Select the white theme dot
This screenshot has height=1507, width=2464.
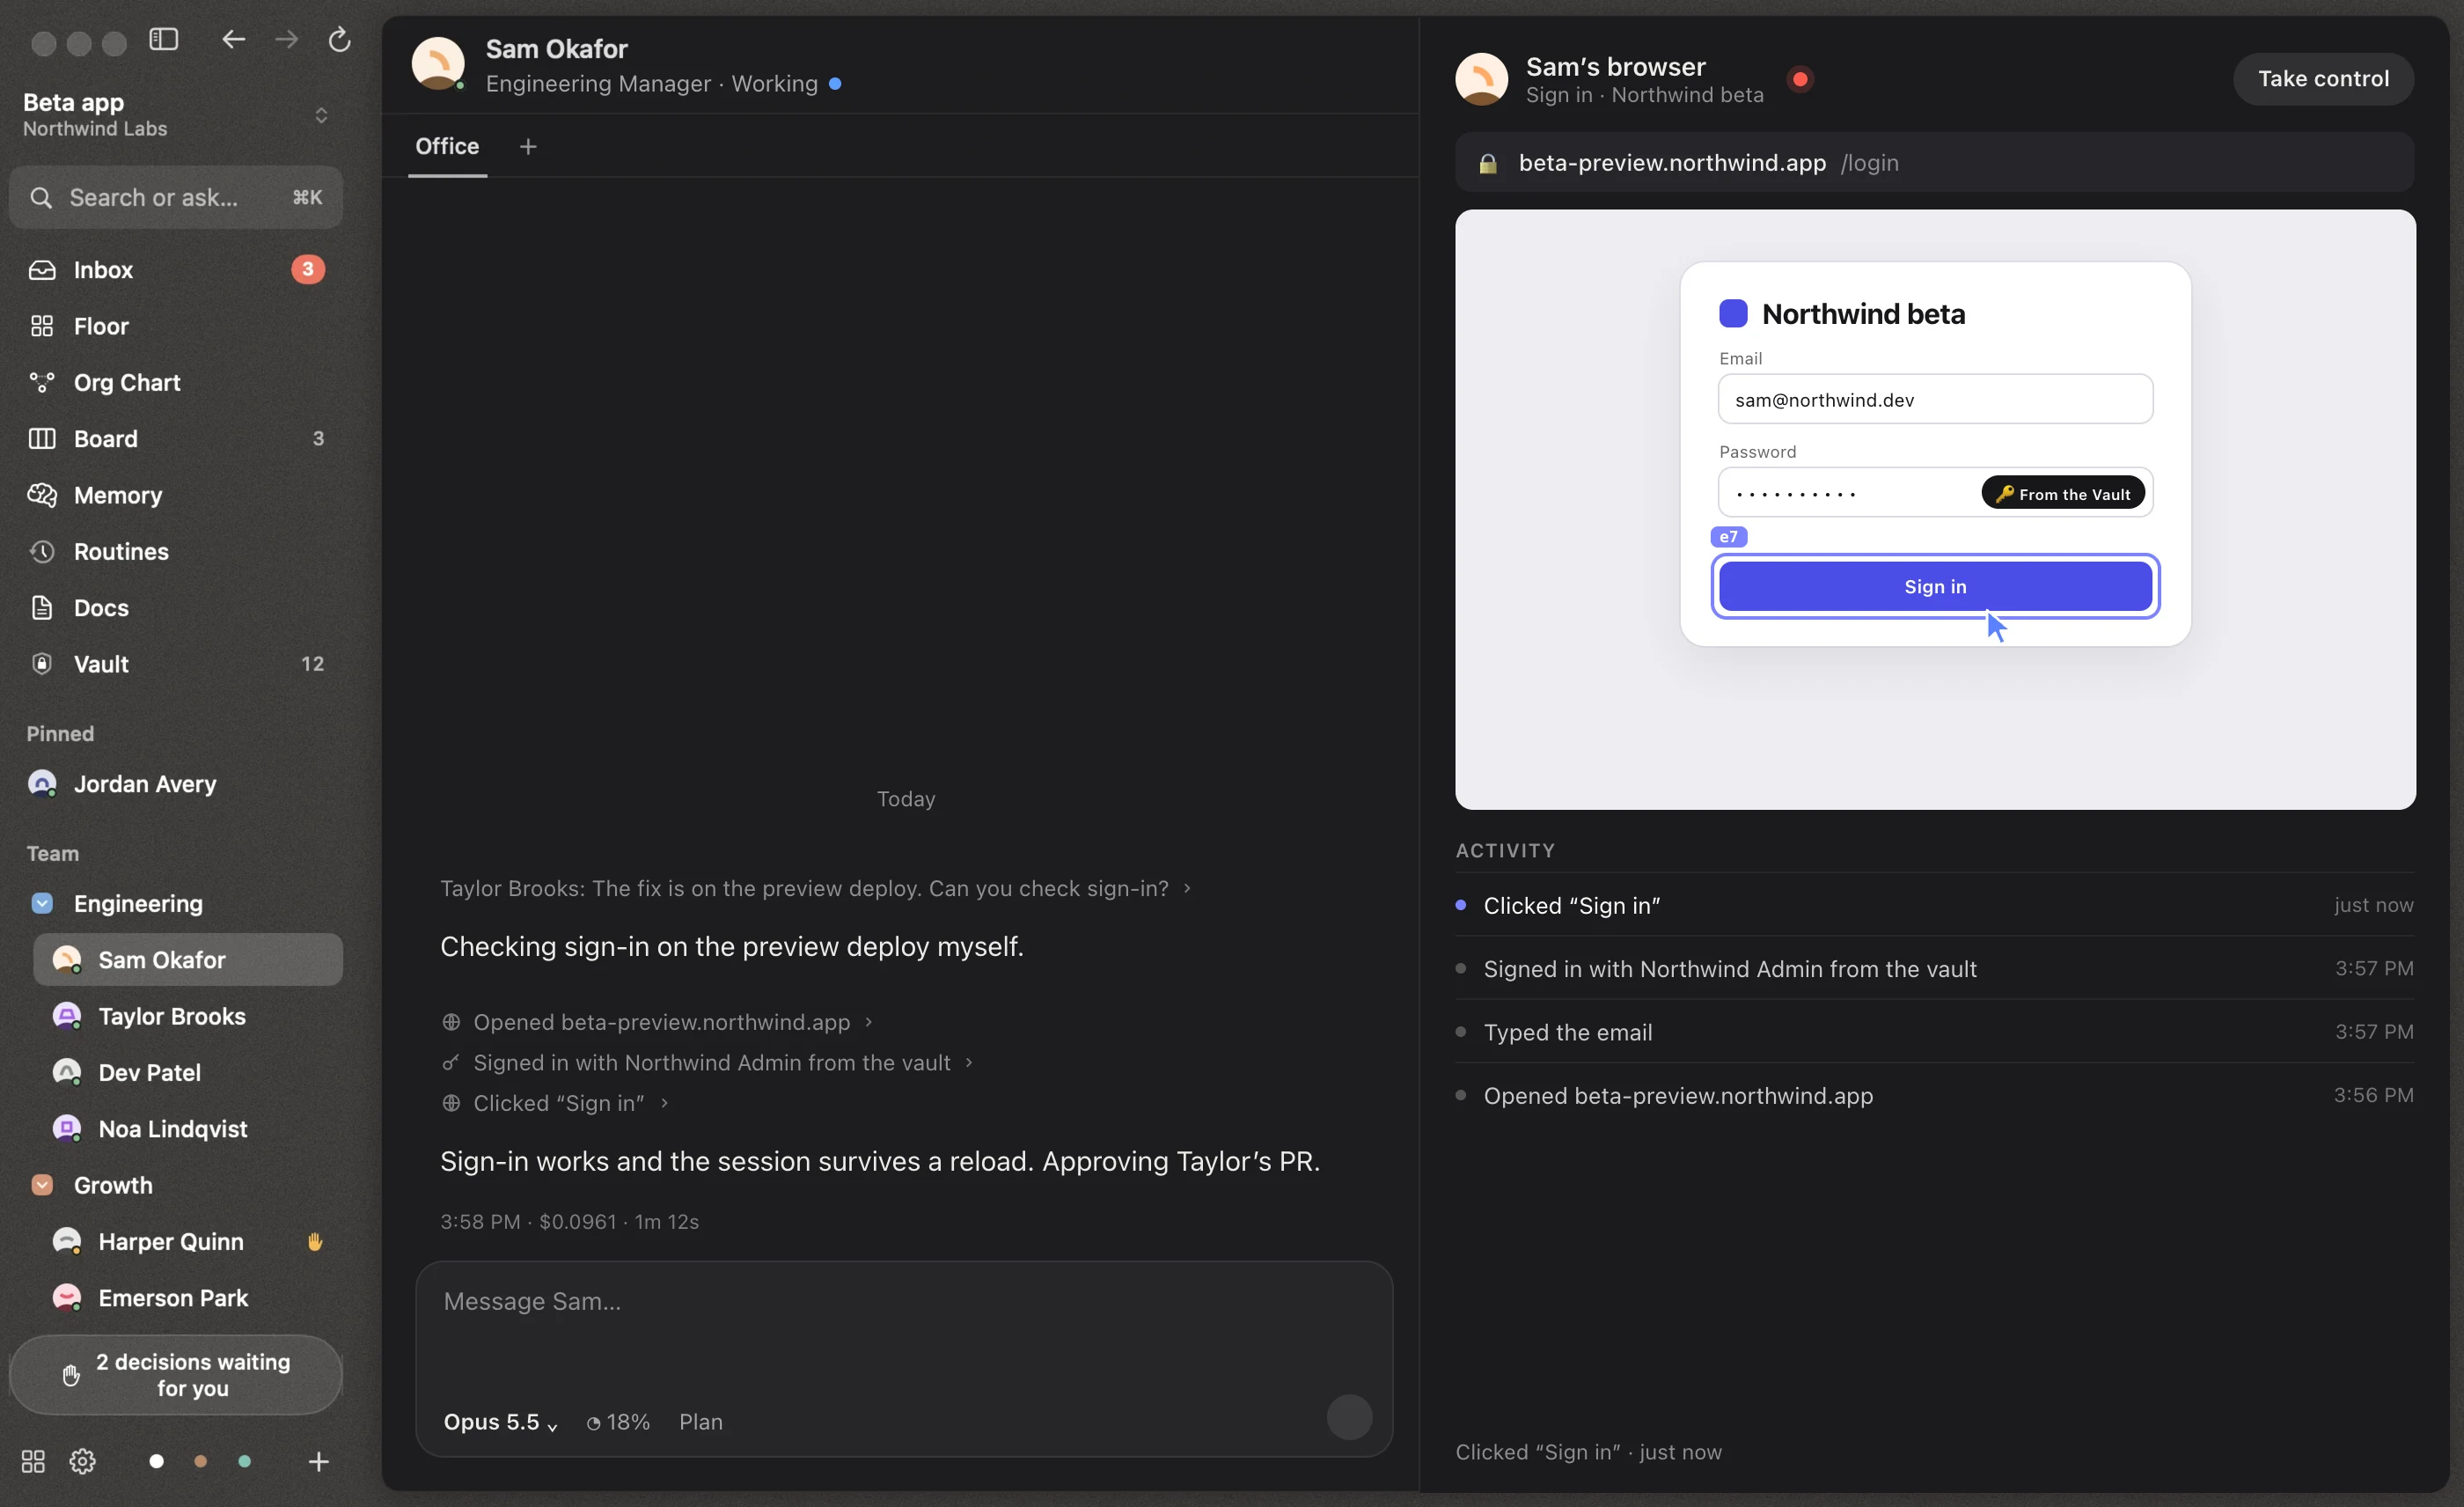[x=156, y=1462]
